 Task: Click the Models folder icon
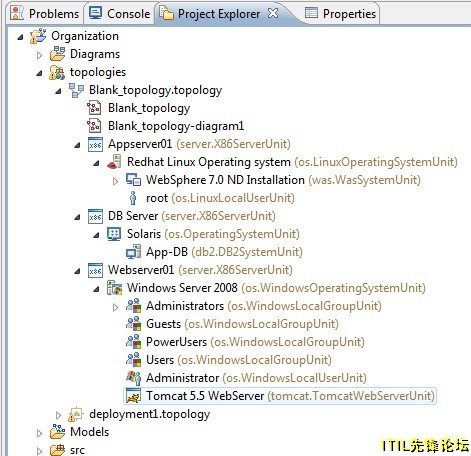point(57,432)
